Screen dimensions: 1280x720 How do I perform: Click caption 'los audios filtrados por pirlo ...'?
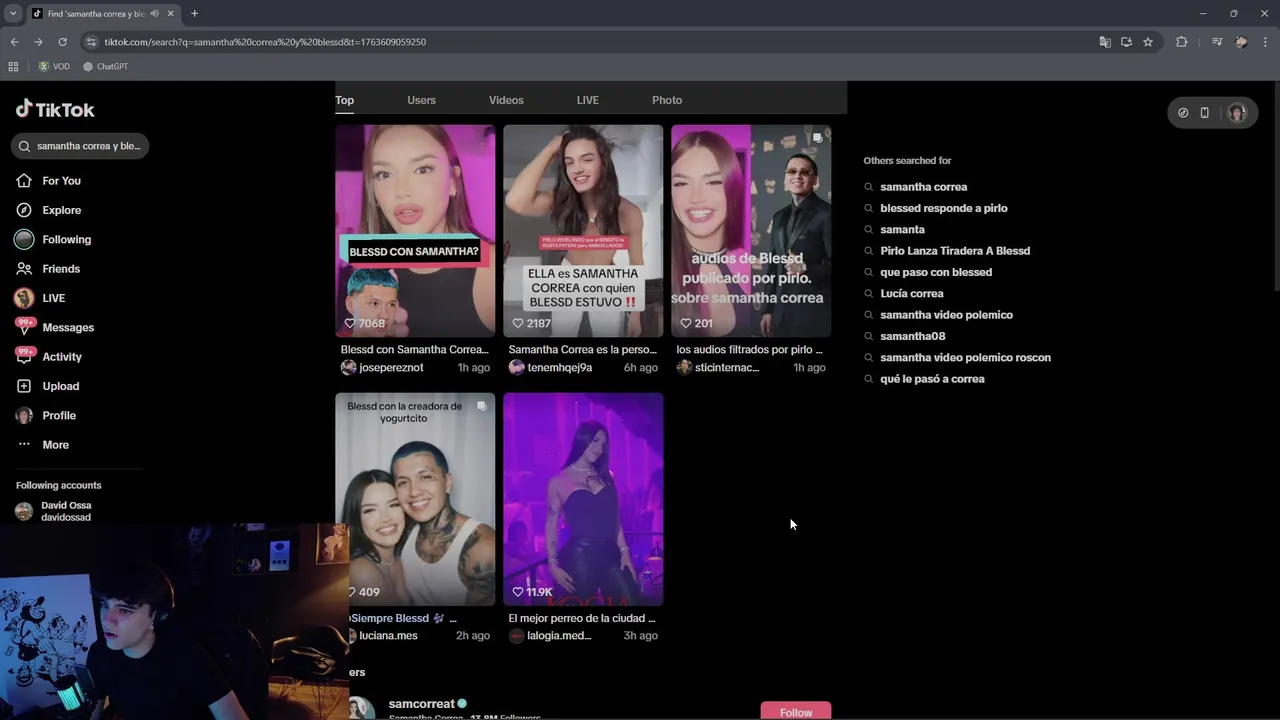pos(749,350)
